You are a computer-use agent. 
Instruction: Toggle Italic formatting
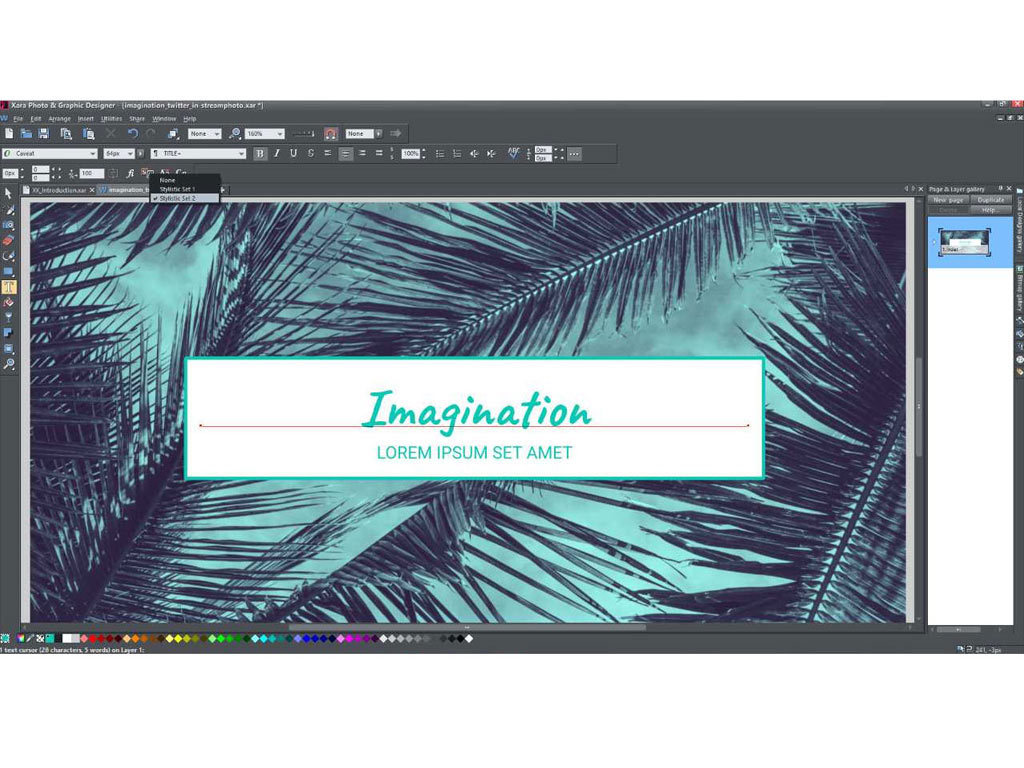[277, 154]
